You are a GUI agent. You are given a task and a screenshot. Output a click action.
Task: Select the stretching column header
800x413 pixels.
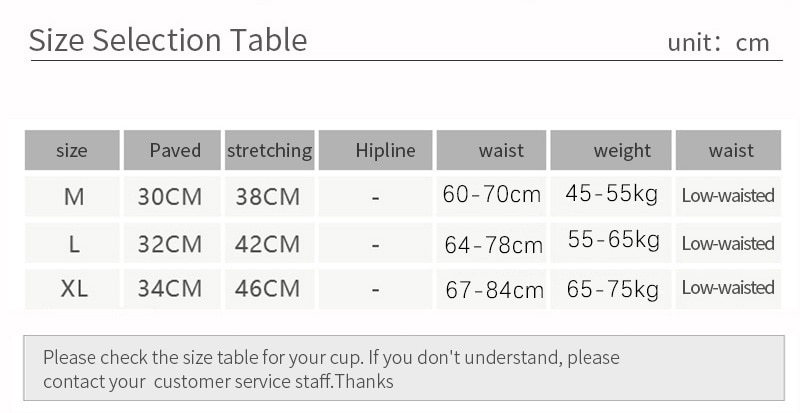(x=270, y=150)
